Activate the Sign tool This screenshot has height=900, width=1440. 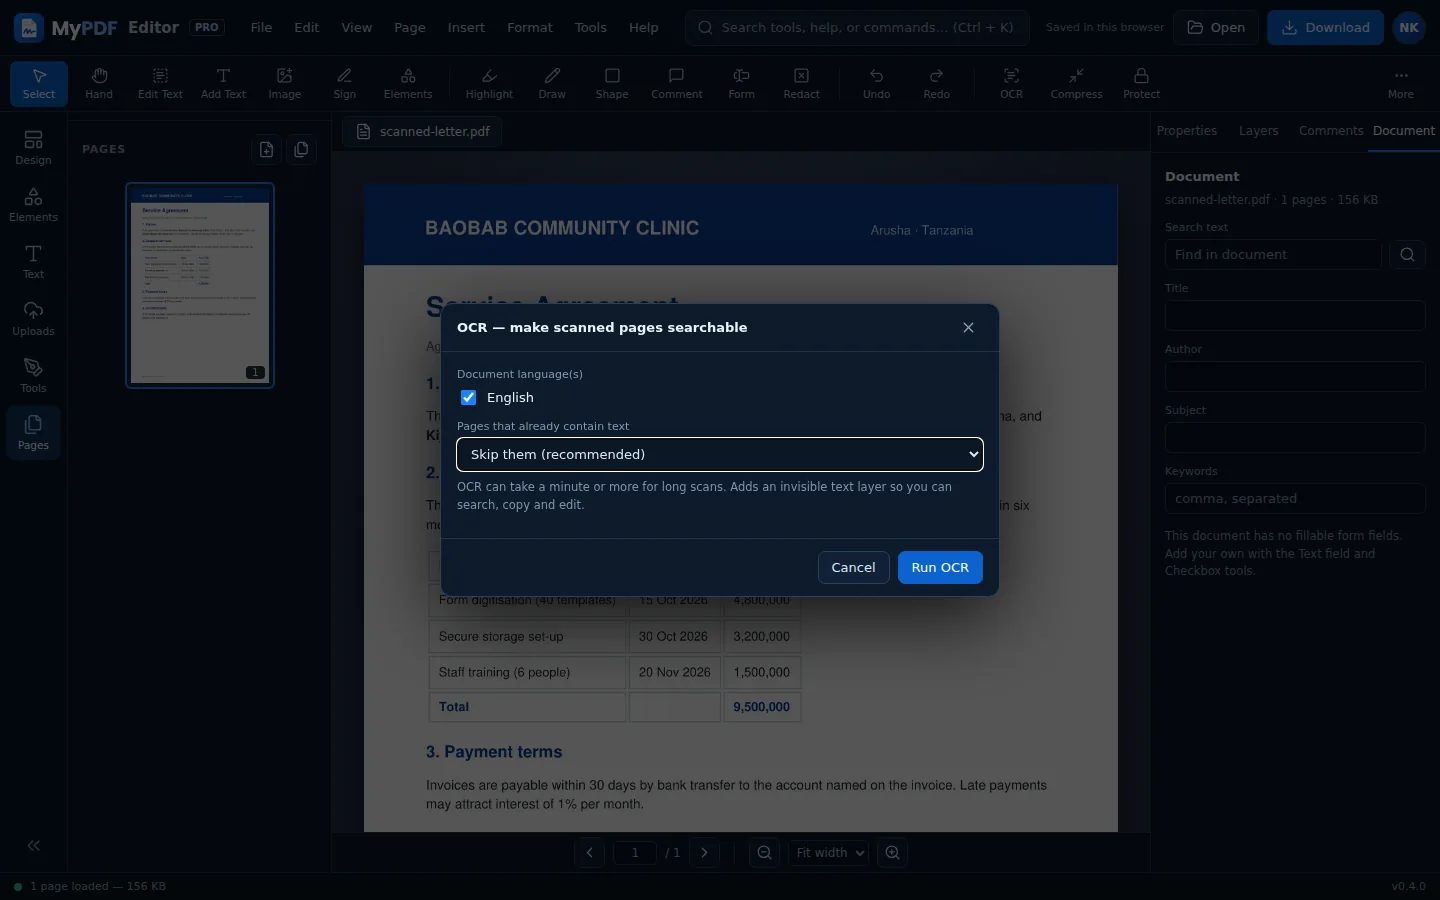(x=345, y=84)
